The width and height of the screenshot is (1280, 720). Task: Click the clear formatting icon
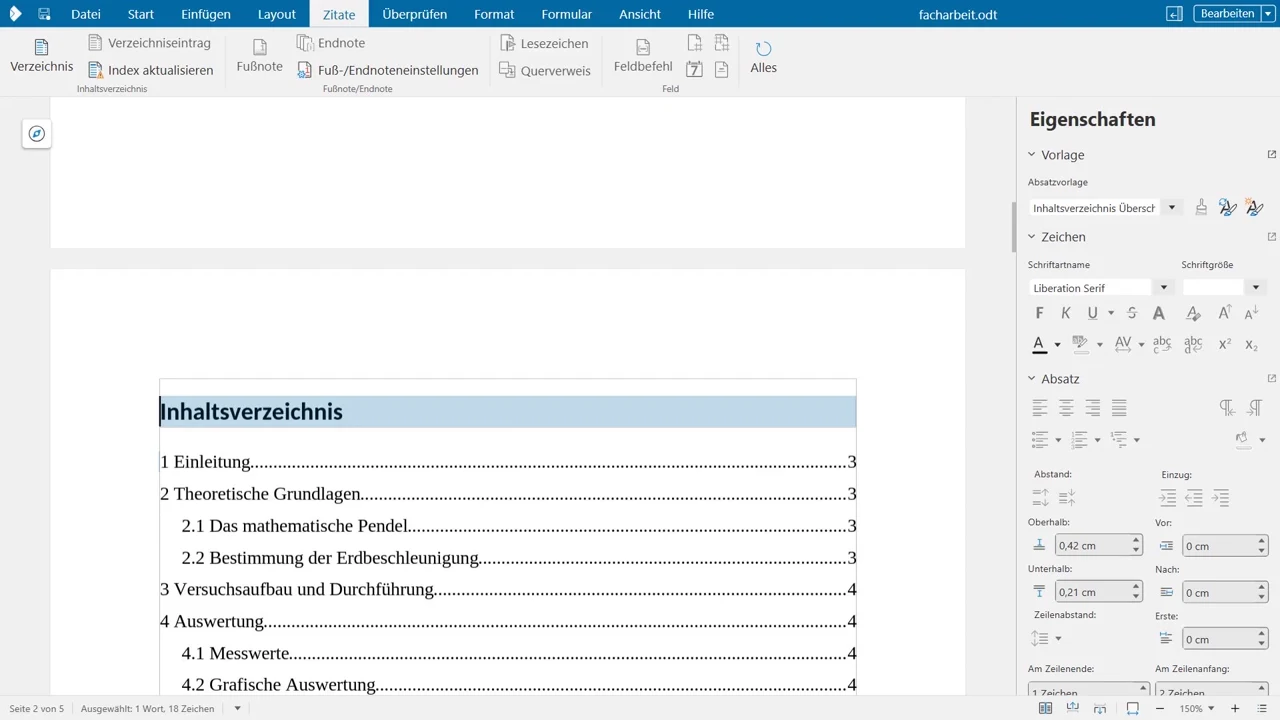click(1192, 314)
